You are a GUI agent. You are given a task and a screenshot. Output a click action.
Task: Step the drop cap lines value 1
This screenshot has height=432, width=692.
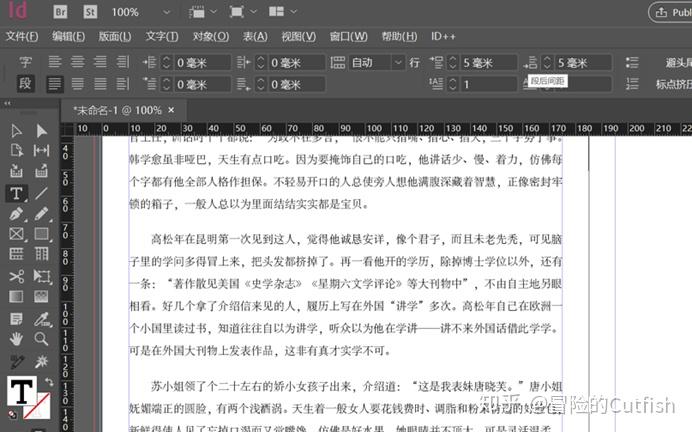click(452, 84)
